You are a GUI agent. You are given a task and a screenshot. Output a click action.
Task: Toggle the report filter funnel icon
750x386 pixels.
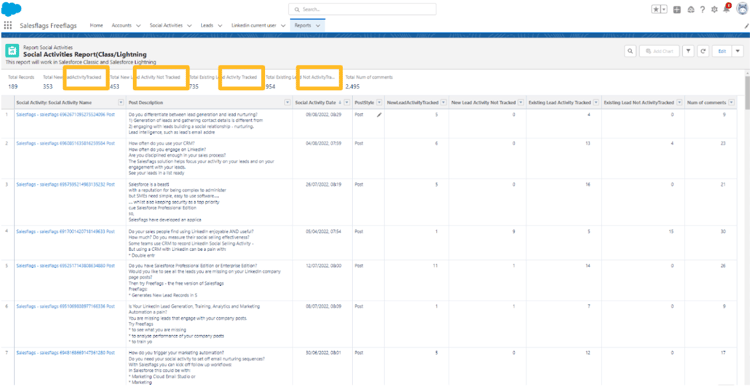coord(688,51)
